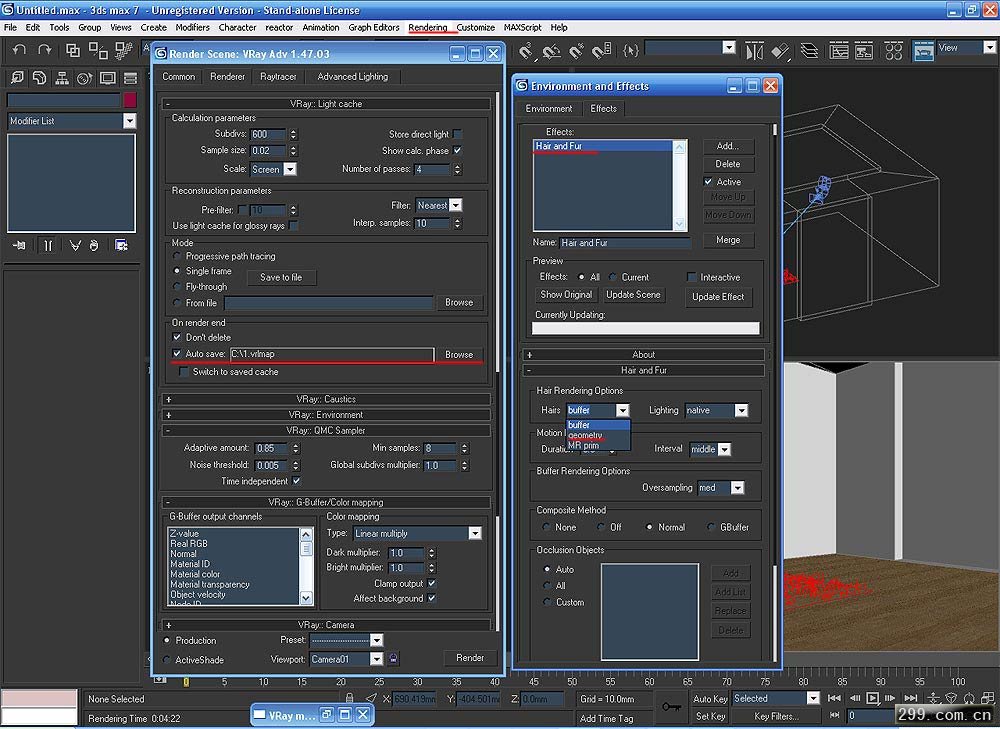Screen dimensions: 1000x729
Task: Click Make Unique icon in modifier stack
Action: tap(75, 245)
